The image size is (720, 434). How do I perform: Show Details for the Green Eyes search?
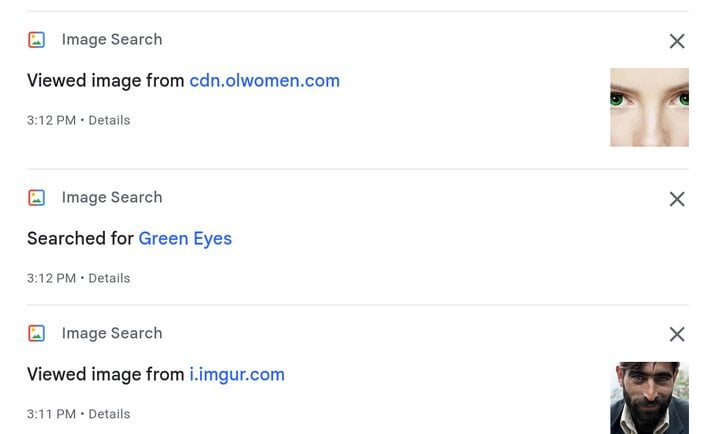(109, 278)
